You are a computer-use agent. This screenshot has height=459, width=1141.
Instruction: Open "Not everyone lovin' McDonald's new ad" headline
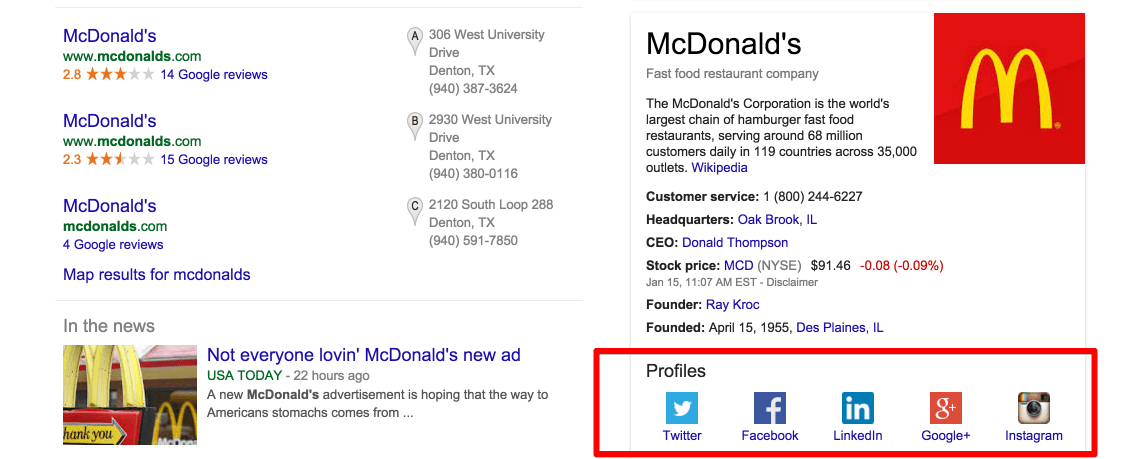[x=363, y=355]
